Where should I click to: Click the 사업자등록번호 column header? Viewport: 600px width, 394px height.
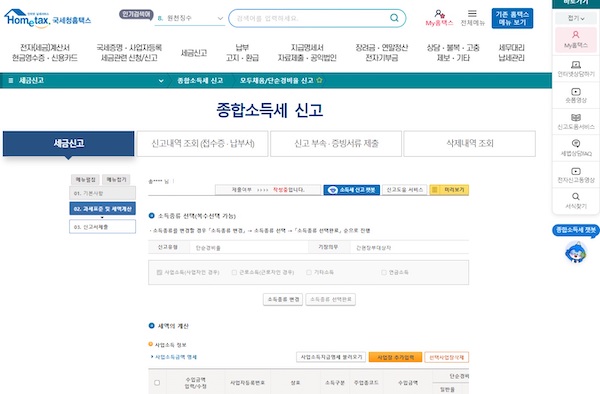point(248,383)
